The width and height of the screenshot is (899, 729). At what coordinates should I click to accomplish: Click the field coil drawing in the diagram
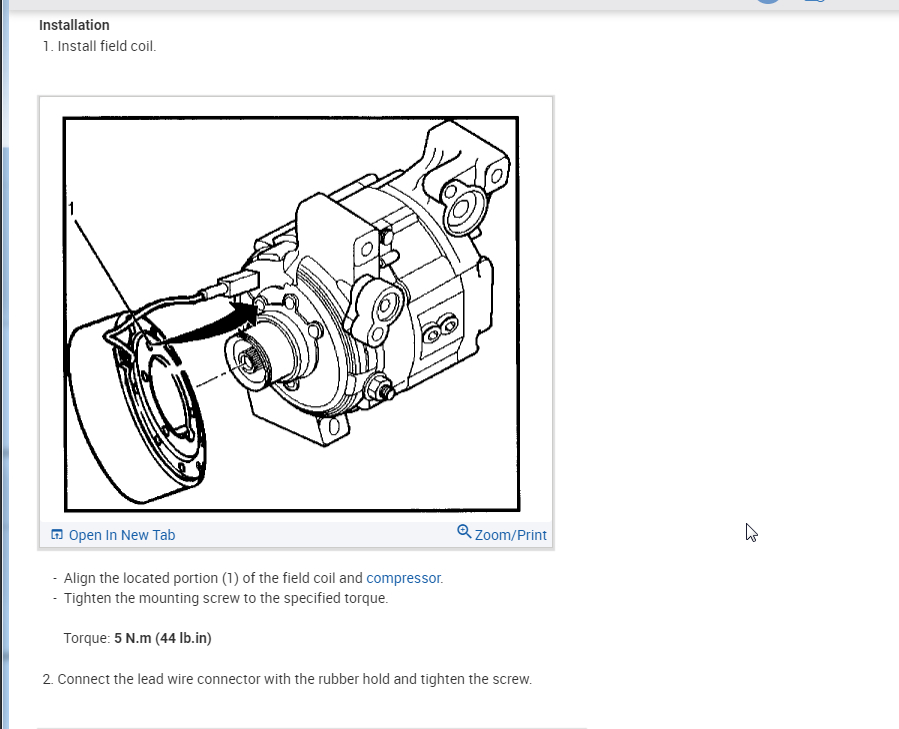[136, 407]
